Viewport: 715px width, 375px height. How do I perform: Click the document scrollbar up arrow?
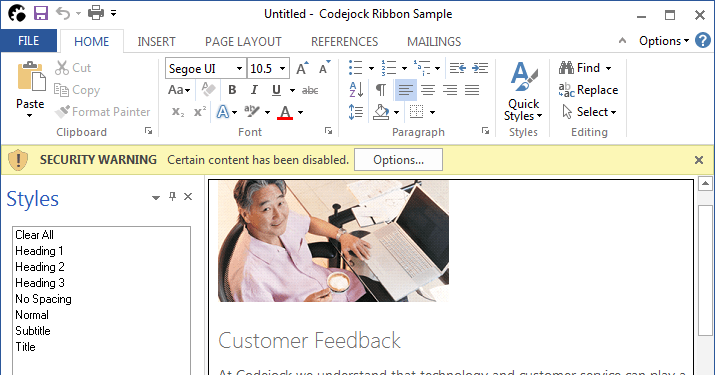705,183
